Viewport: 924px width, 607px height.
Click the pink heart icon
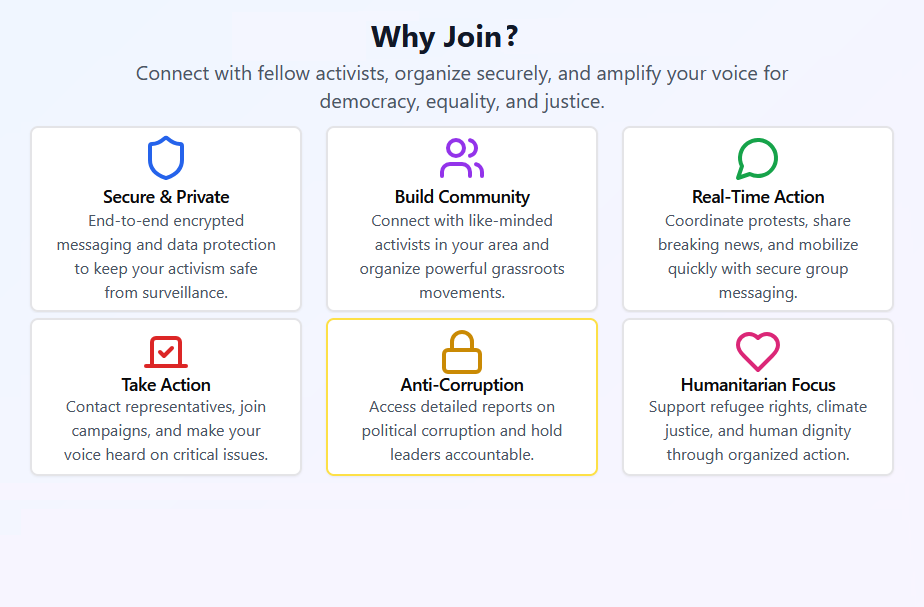click(x=757, y=351)
